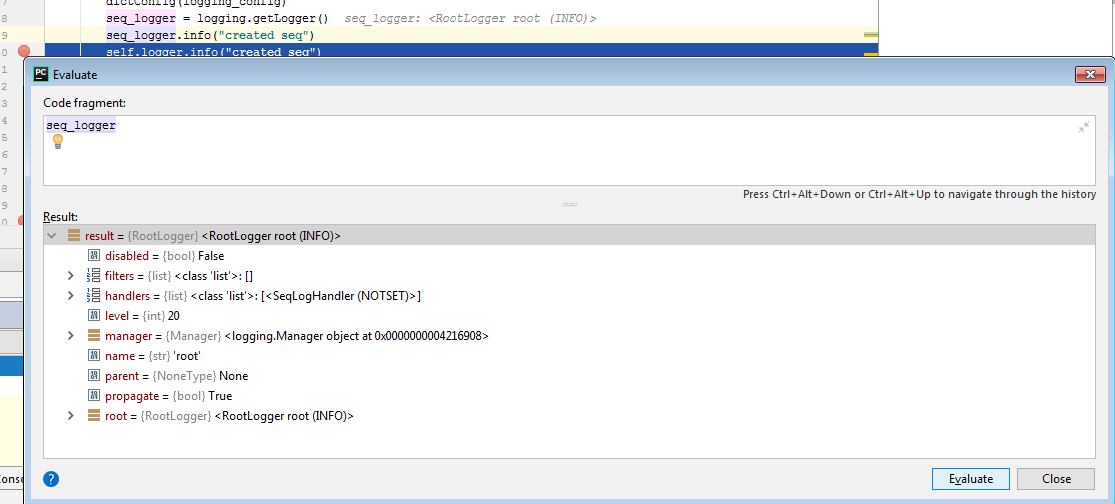Screen dimensions: 1115x504
Task: Expand the root RootLogger node
Action: coord(70,415)
